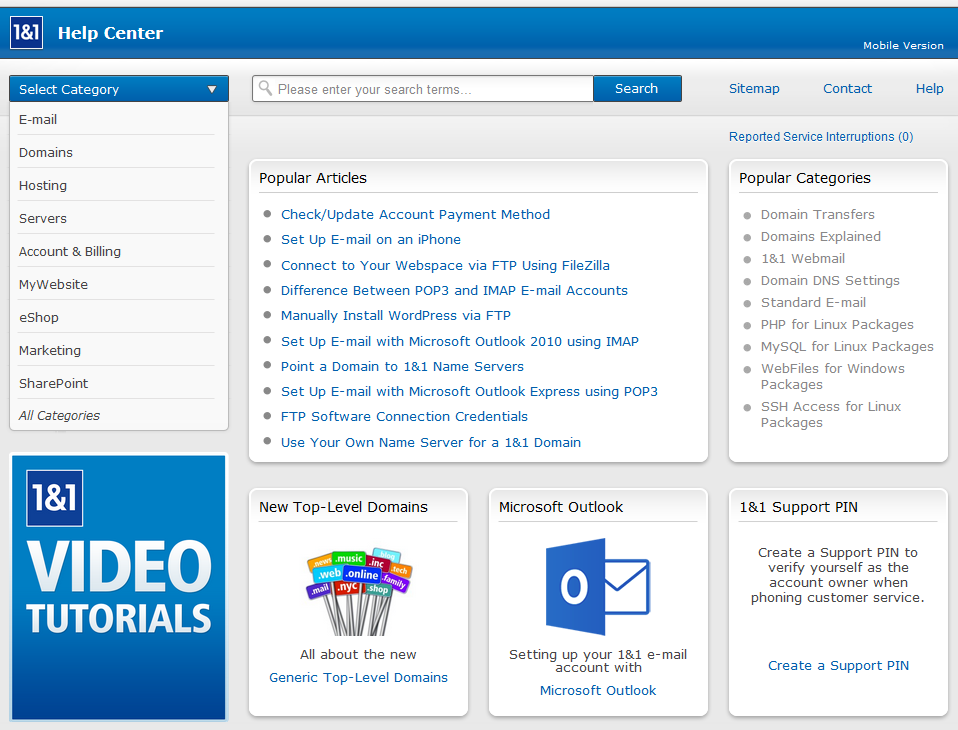Open Use Your Own Name Server article

[x=431, y=442]
